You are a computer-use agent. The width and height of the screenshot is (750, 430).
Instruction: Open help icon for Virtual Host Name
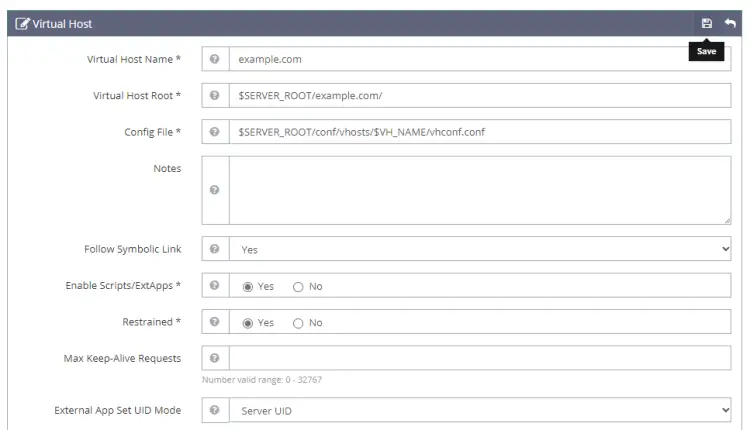(x=215, y=59)
